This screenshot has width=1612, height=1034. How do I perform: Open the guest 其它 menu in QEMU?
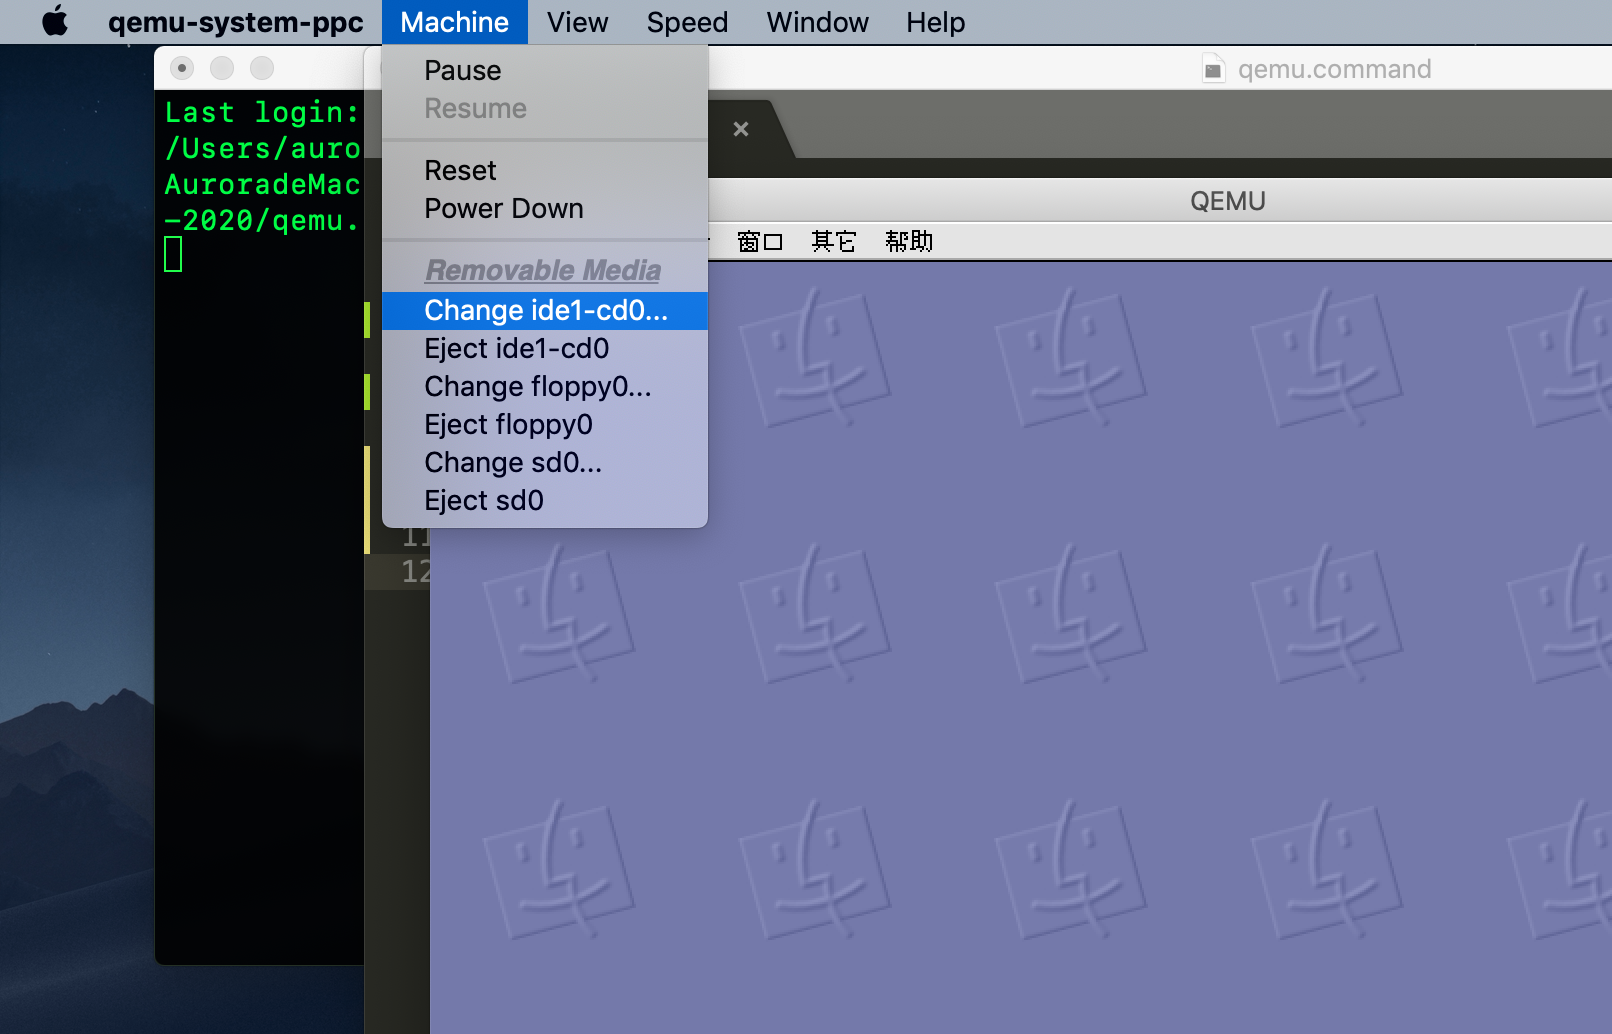click(834, 241)
